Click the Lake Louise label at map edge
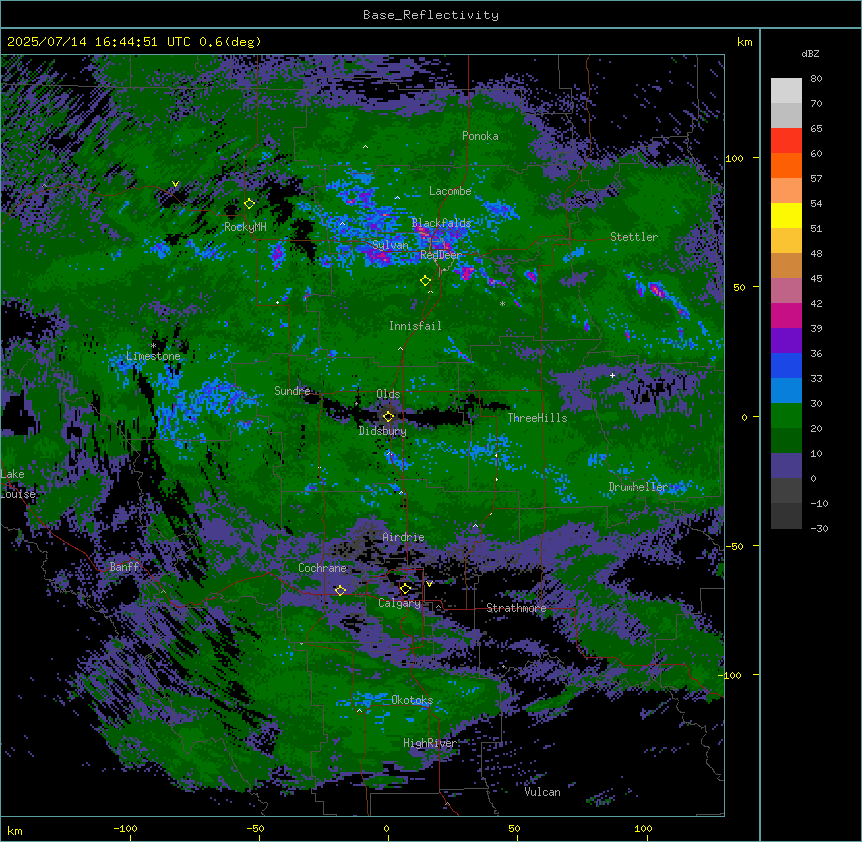Viewport: 862px width, 842px height. (18, 484)
